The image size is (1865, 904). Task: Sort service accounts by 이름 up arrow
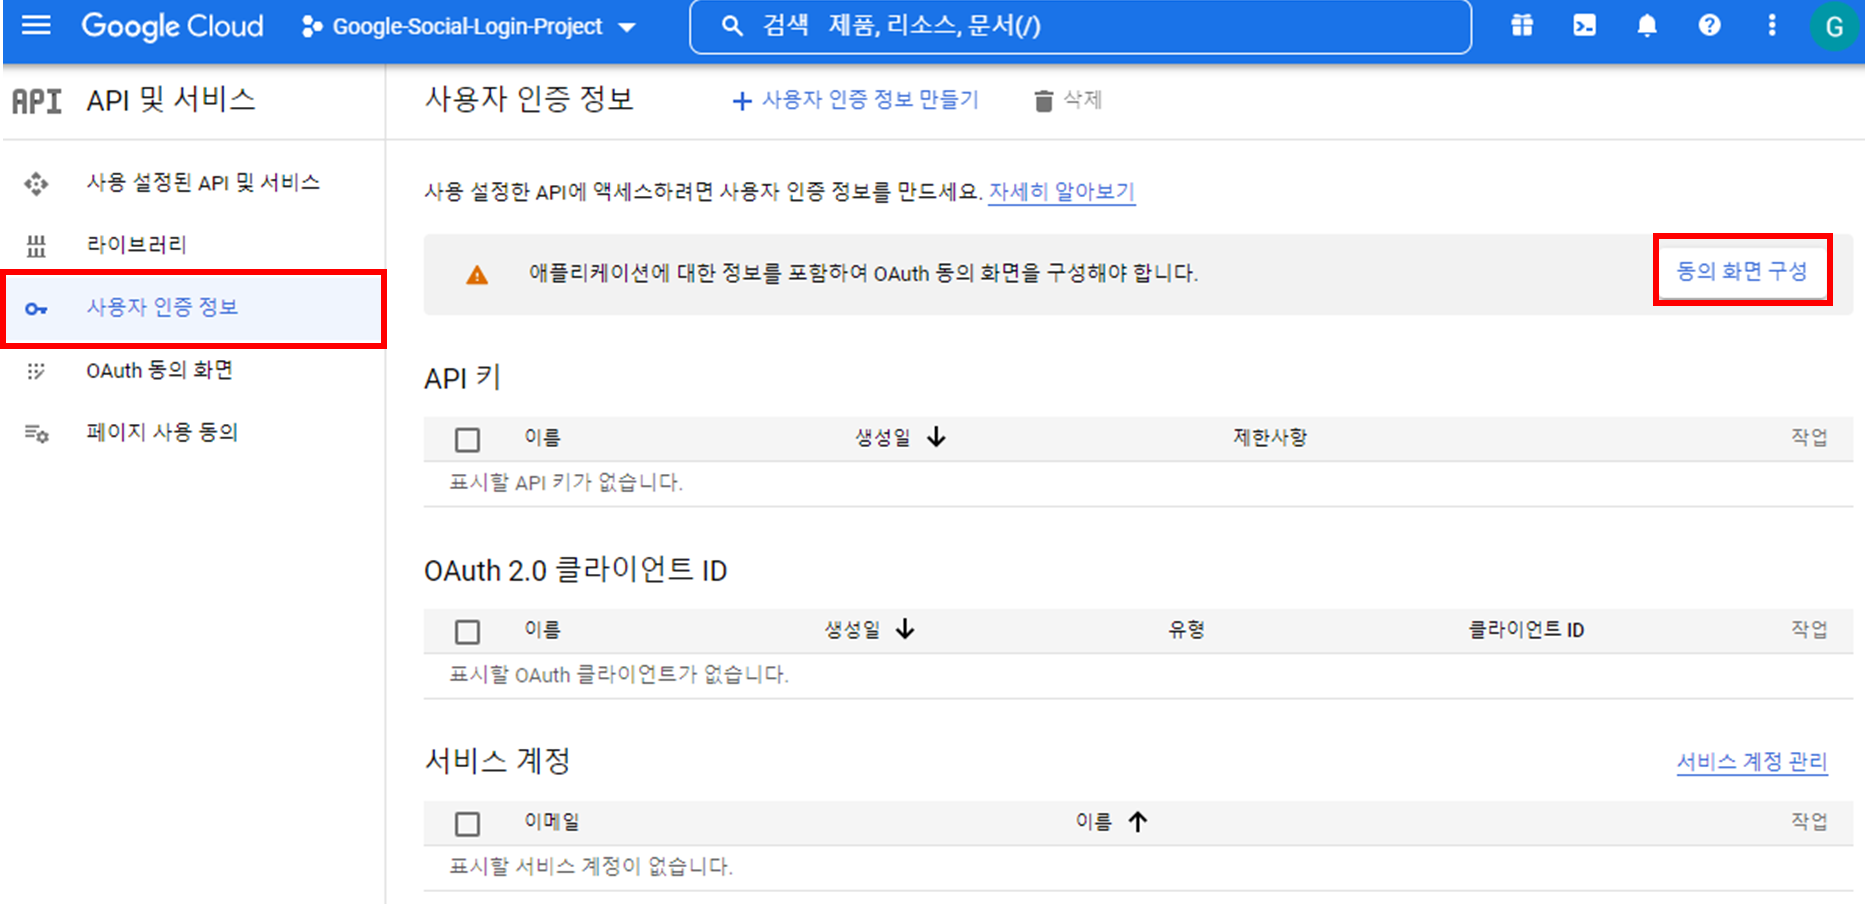[1138, 821]
